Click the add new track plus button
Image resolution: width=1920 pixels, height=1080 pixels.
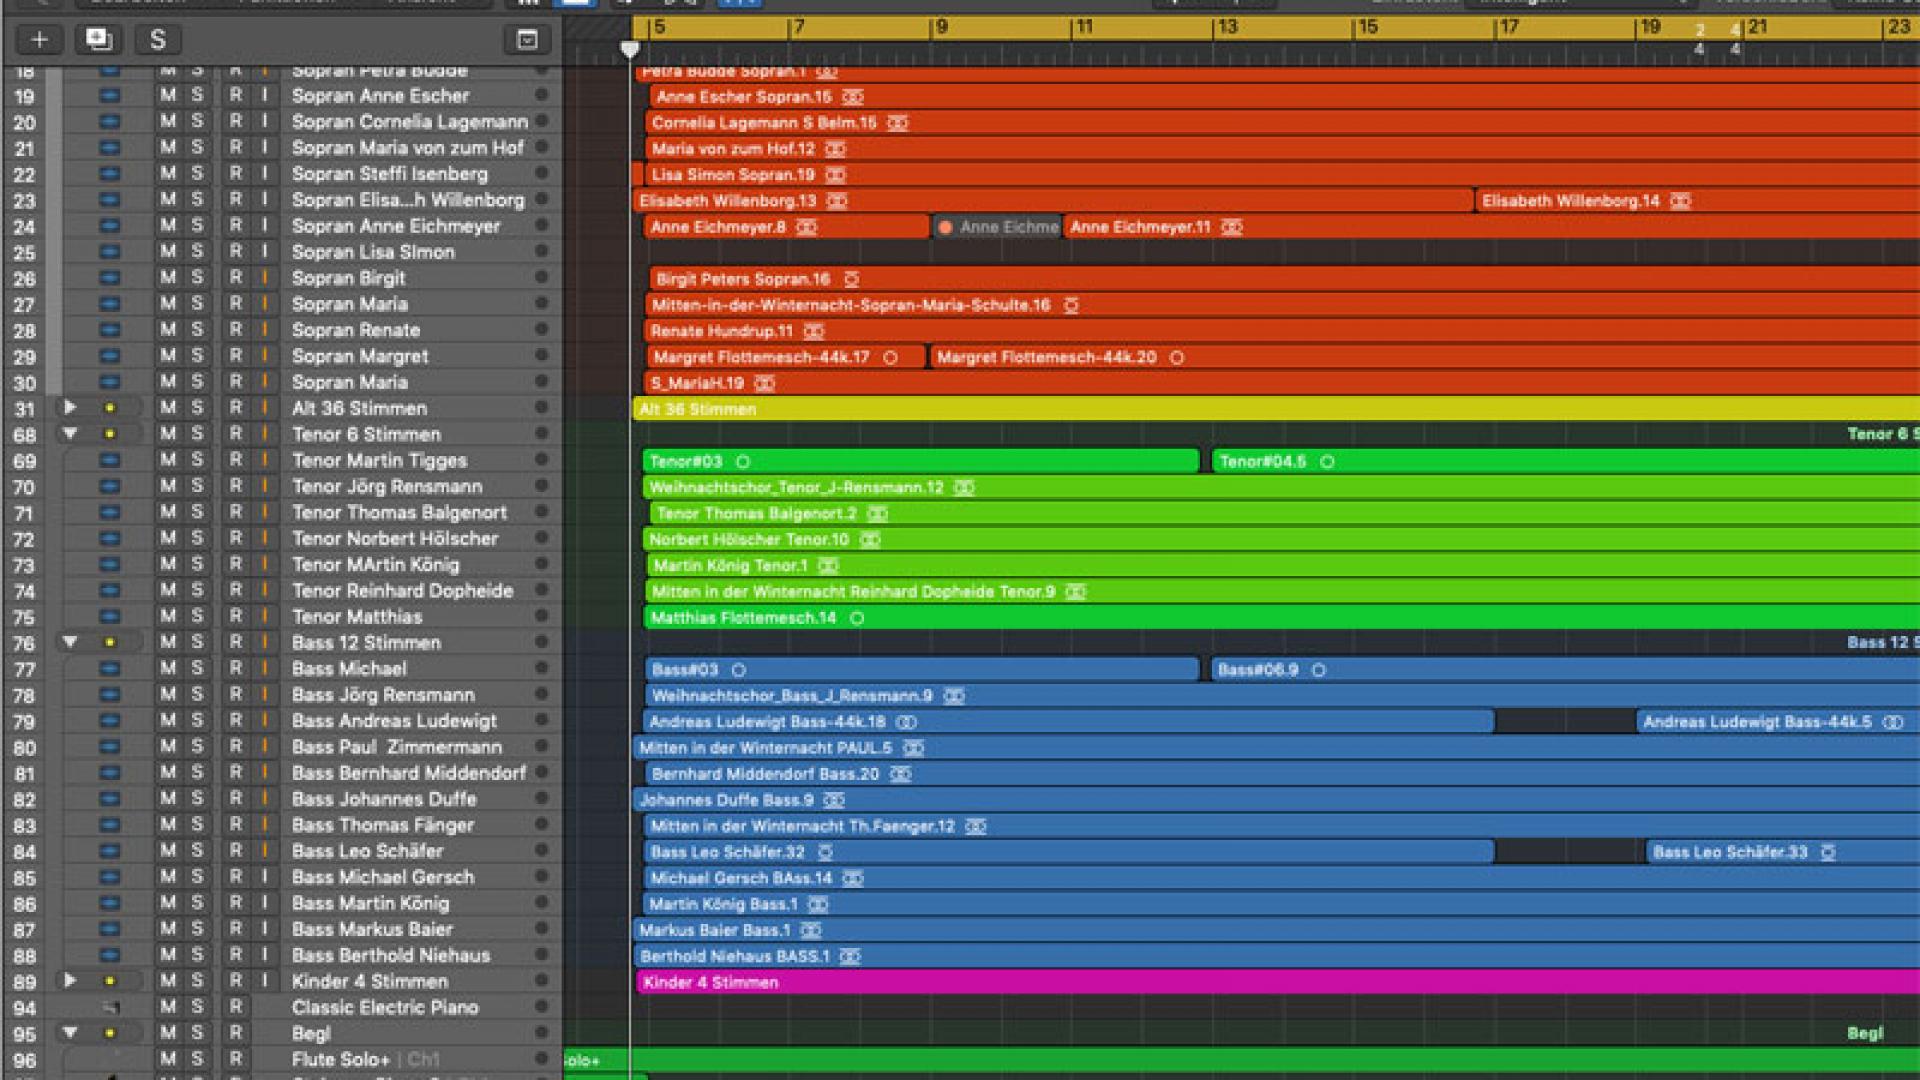(x=39, y=40)
